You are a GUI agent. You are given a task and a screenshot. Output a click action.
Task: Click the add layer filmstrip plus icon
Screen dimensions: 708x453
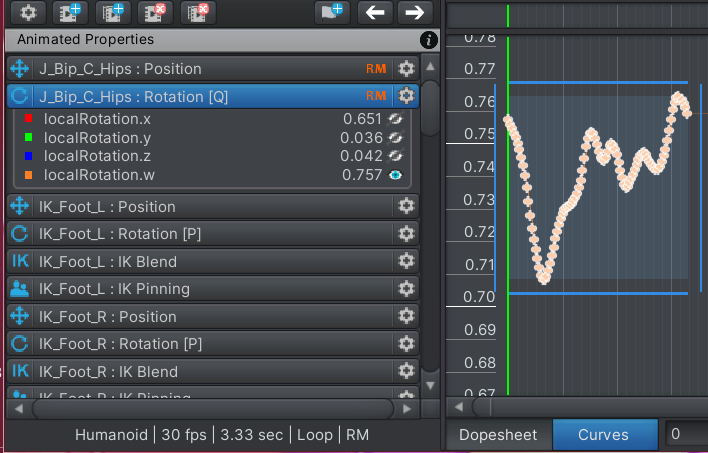113,12
